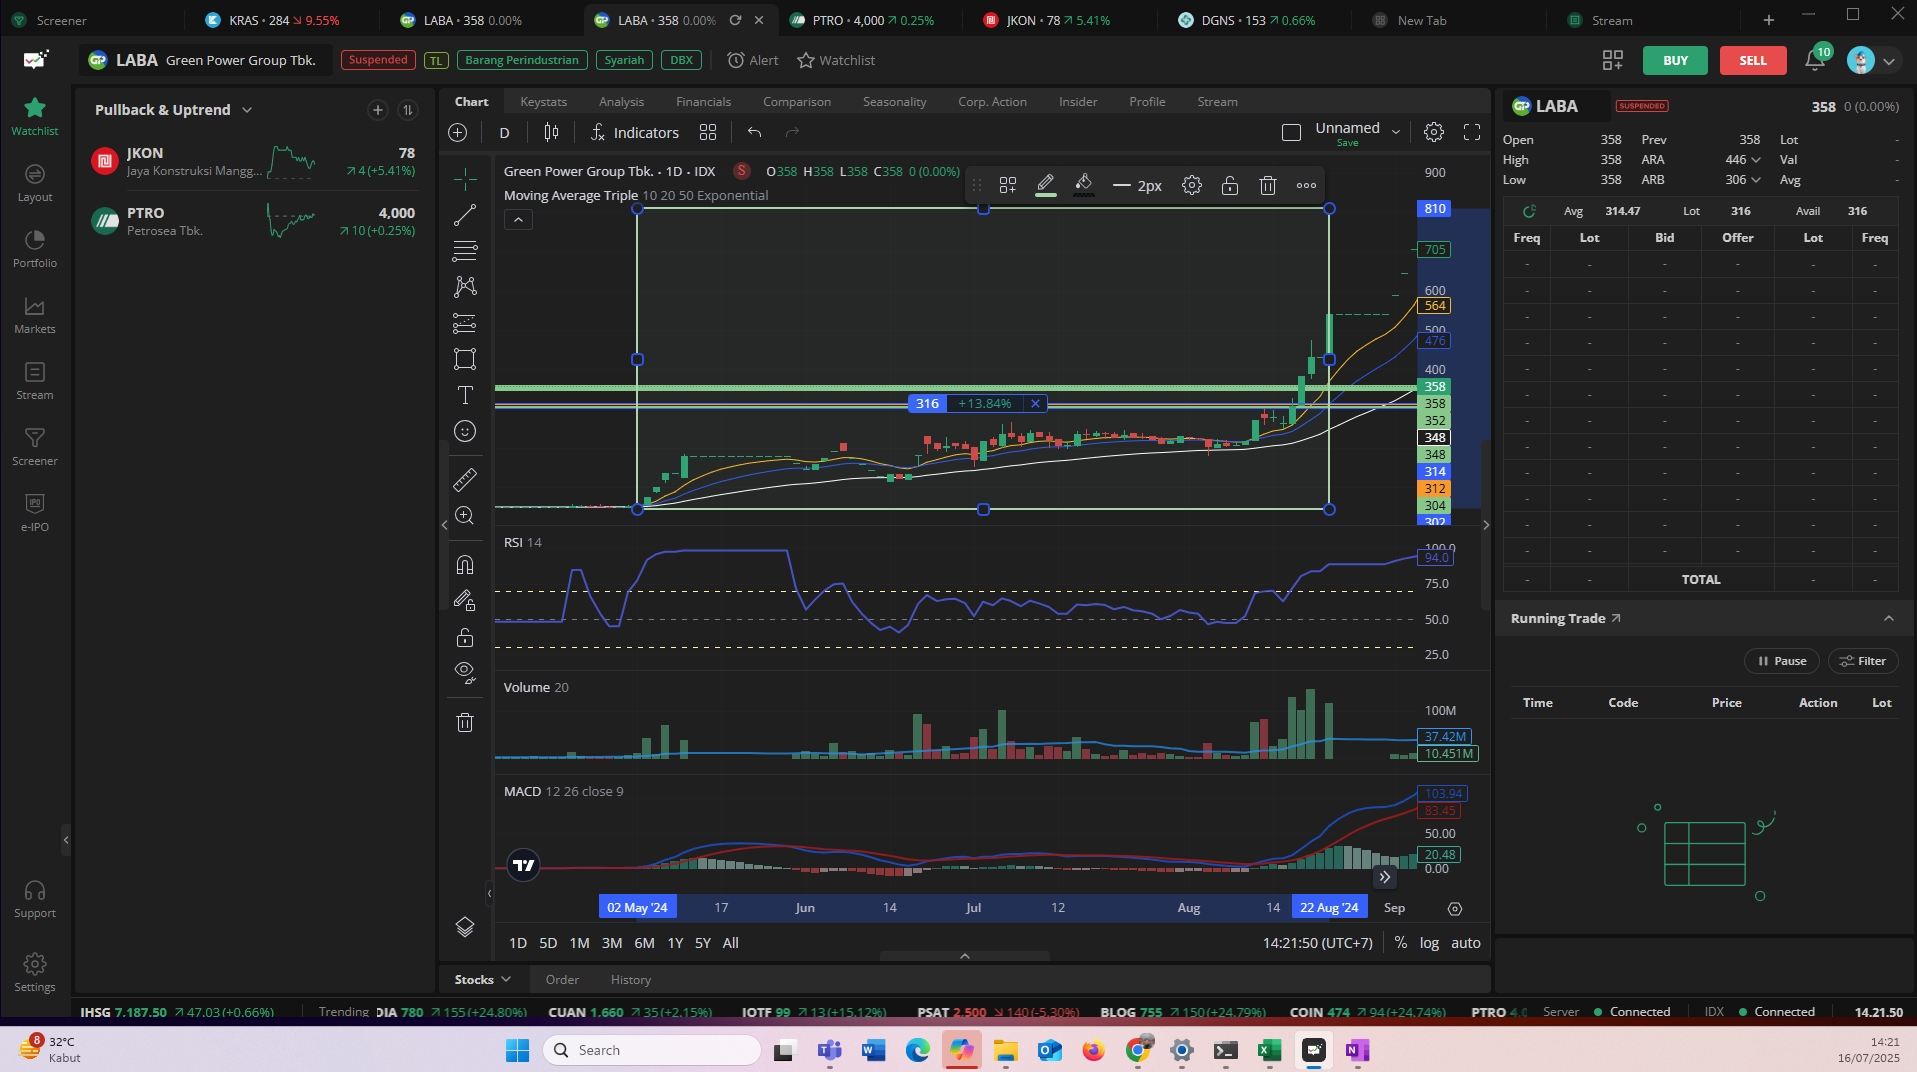Collapse the indicator legend arrow

click(x=518, y=220)
